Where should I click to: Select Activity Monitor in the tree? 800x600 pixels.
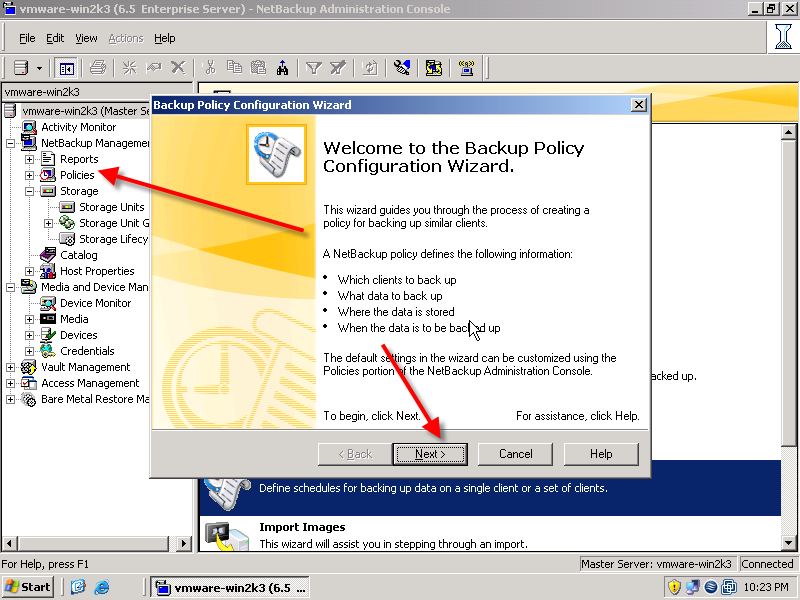(x=79, y=127)
